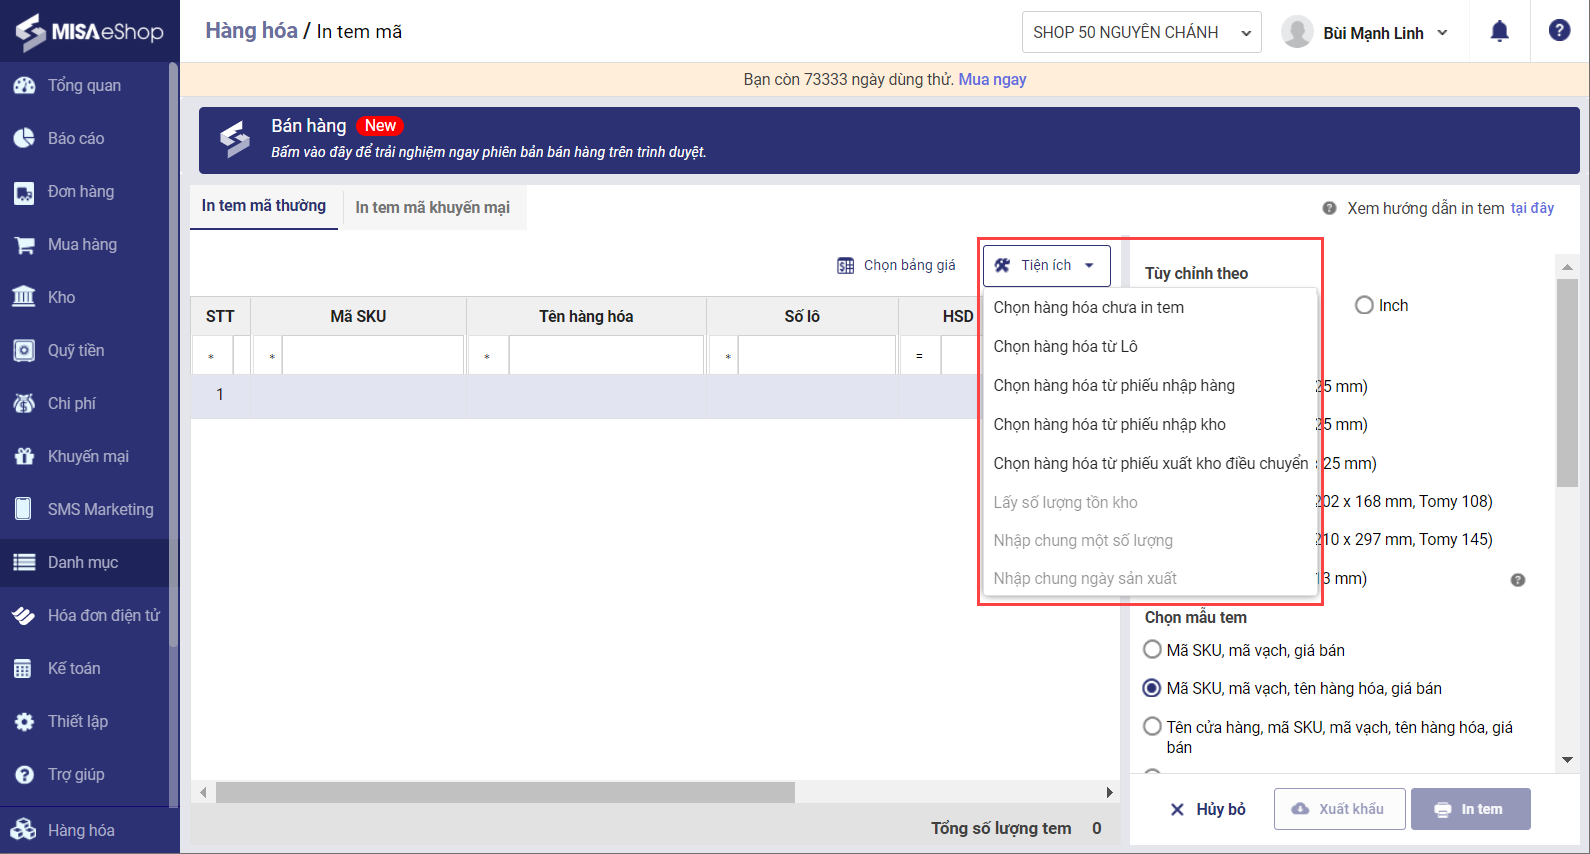Collapse the Tiện ích dropdown arrow

tap(1089, 266)
